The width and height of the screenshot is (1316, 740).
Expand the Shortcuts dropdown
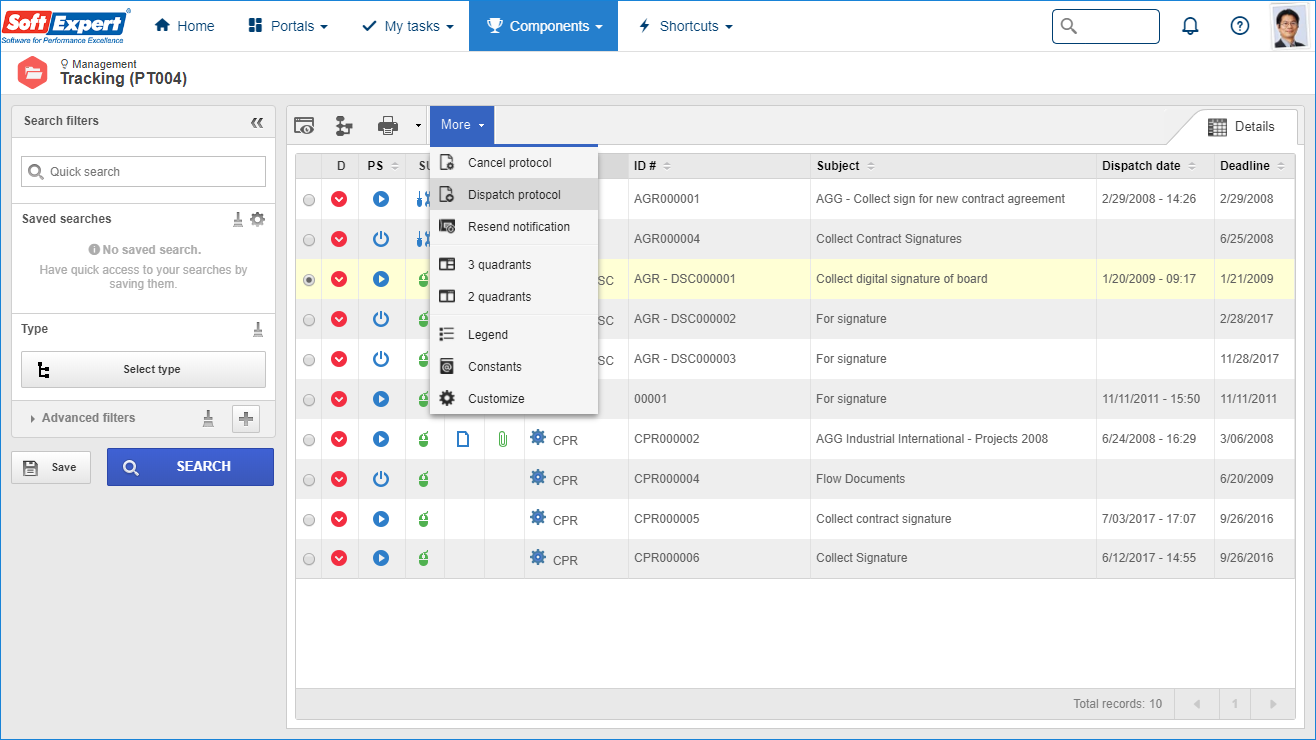(x=686, y=26)
